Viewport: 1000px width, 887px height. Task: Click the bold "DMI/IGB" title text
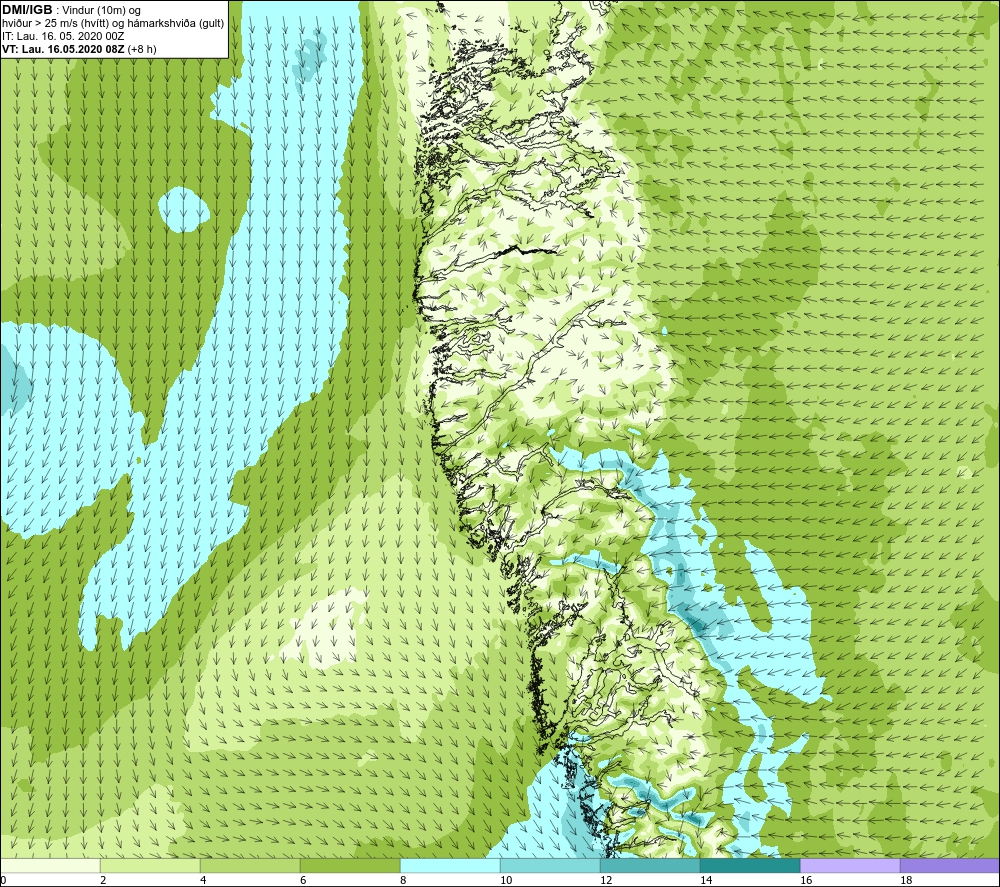[x=27, y=10]
